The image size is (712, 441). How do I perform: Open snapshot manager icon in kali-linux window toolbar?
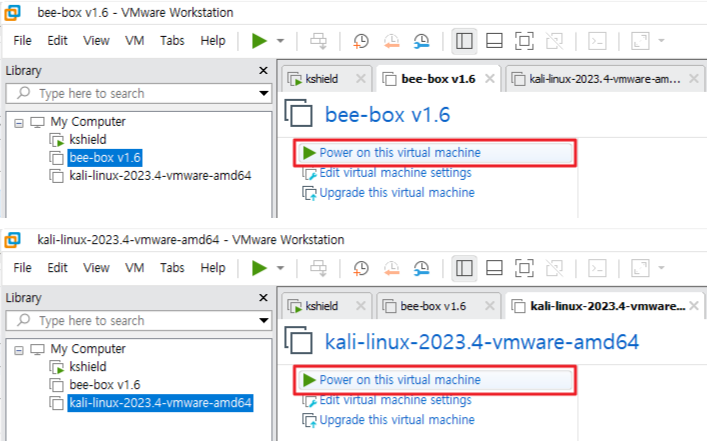click(421, 268)
